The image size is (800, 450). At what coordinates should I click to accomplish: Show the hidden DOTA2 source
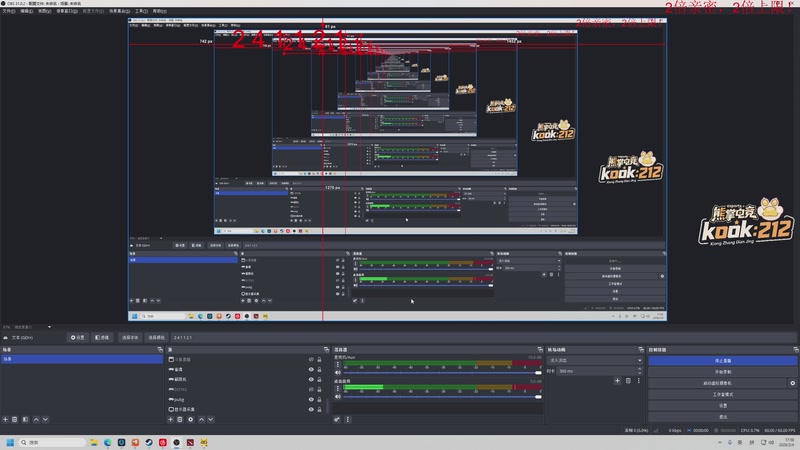point(311,389)
